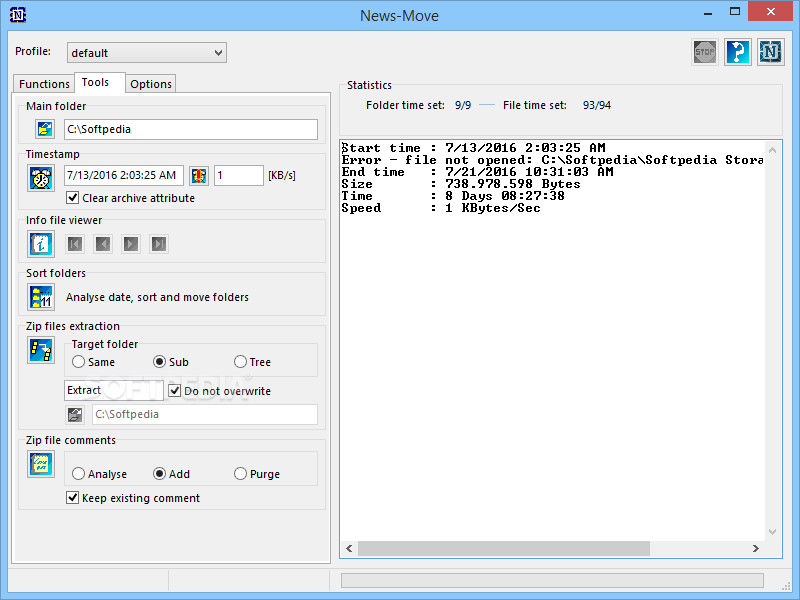Go to previous info file
The image size is (800, 600).
103,244
